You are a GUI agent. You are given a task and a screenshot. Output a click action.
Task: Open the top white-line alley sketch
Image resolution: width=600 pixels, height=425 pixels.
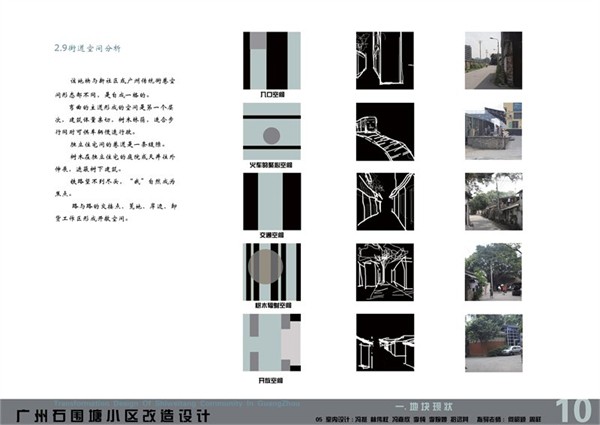[x=384, y=62]
